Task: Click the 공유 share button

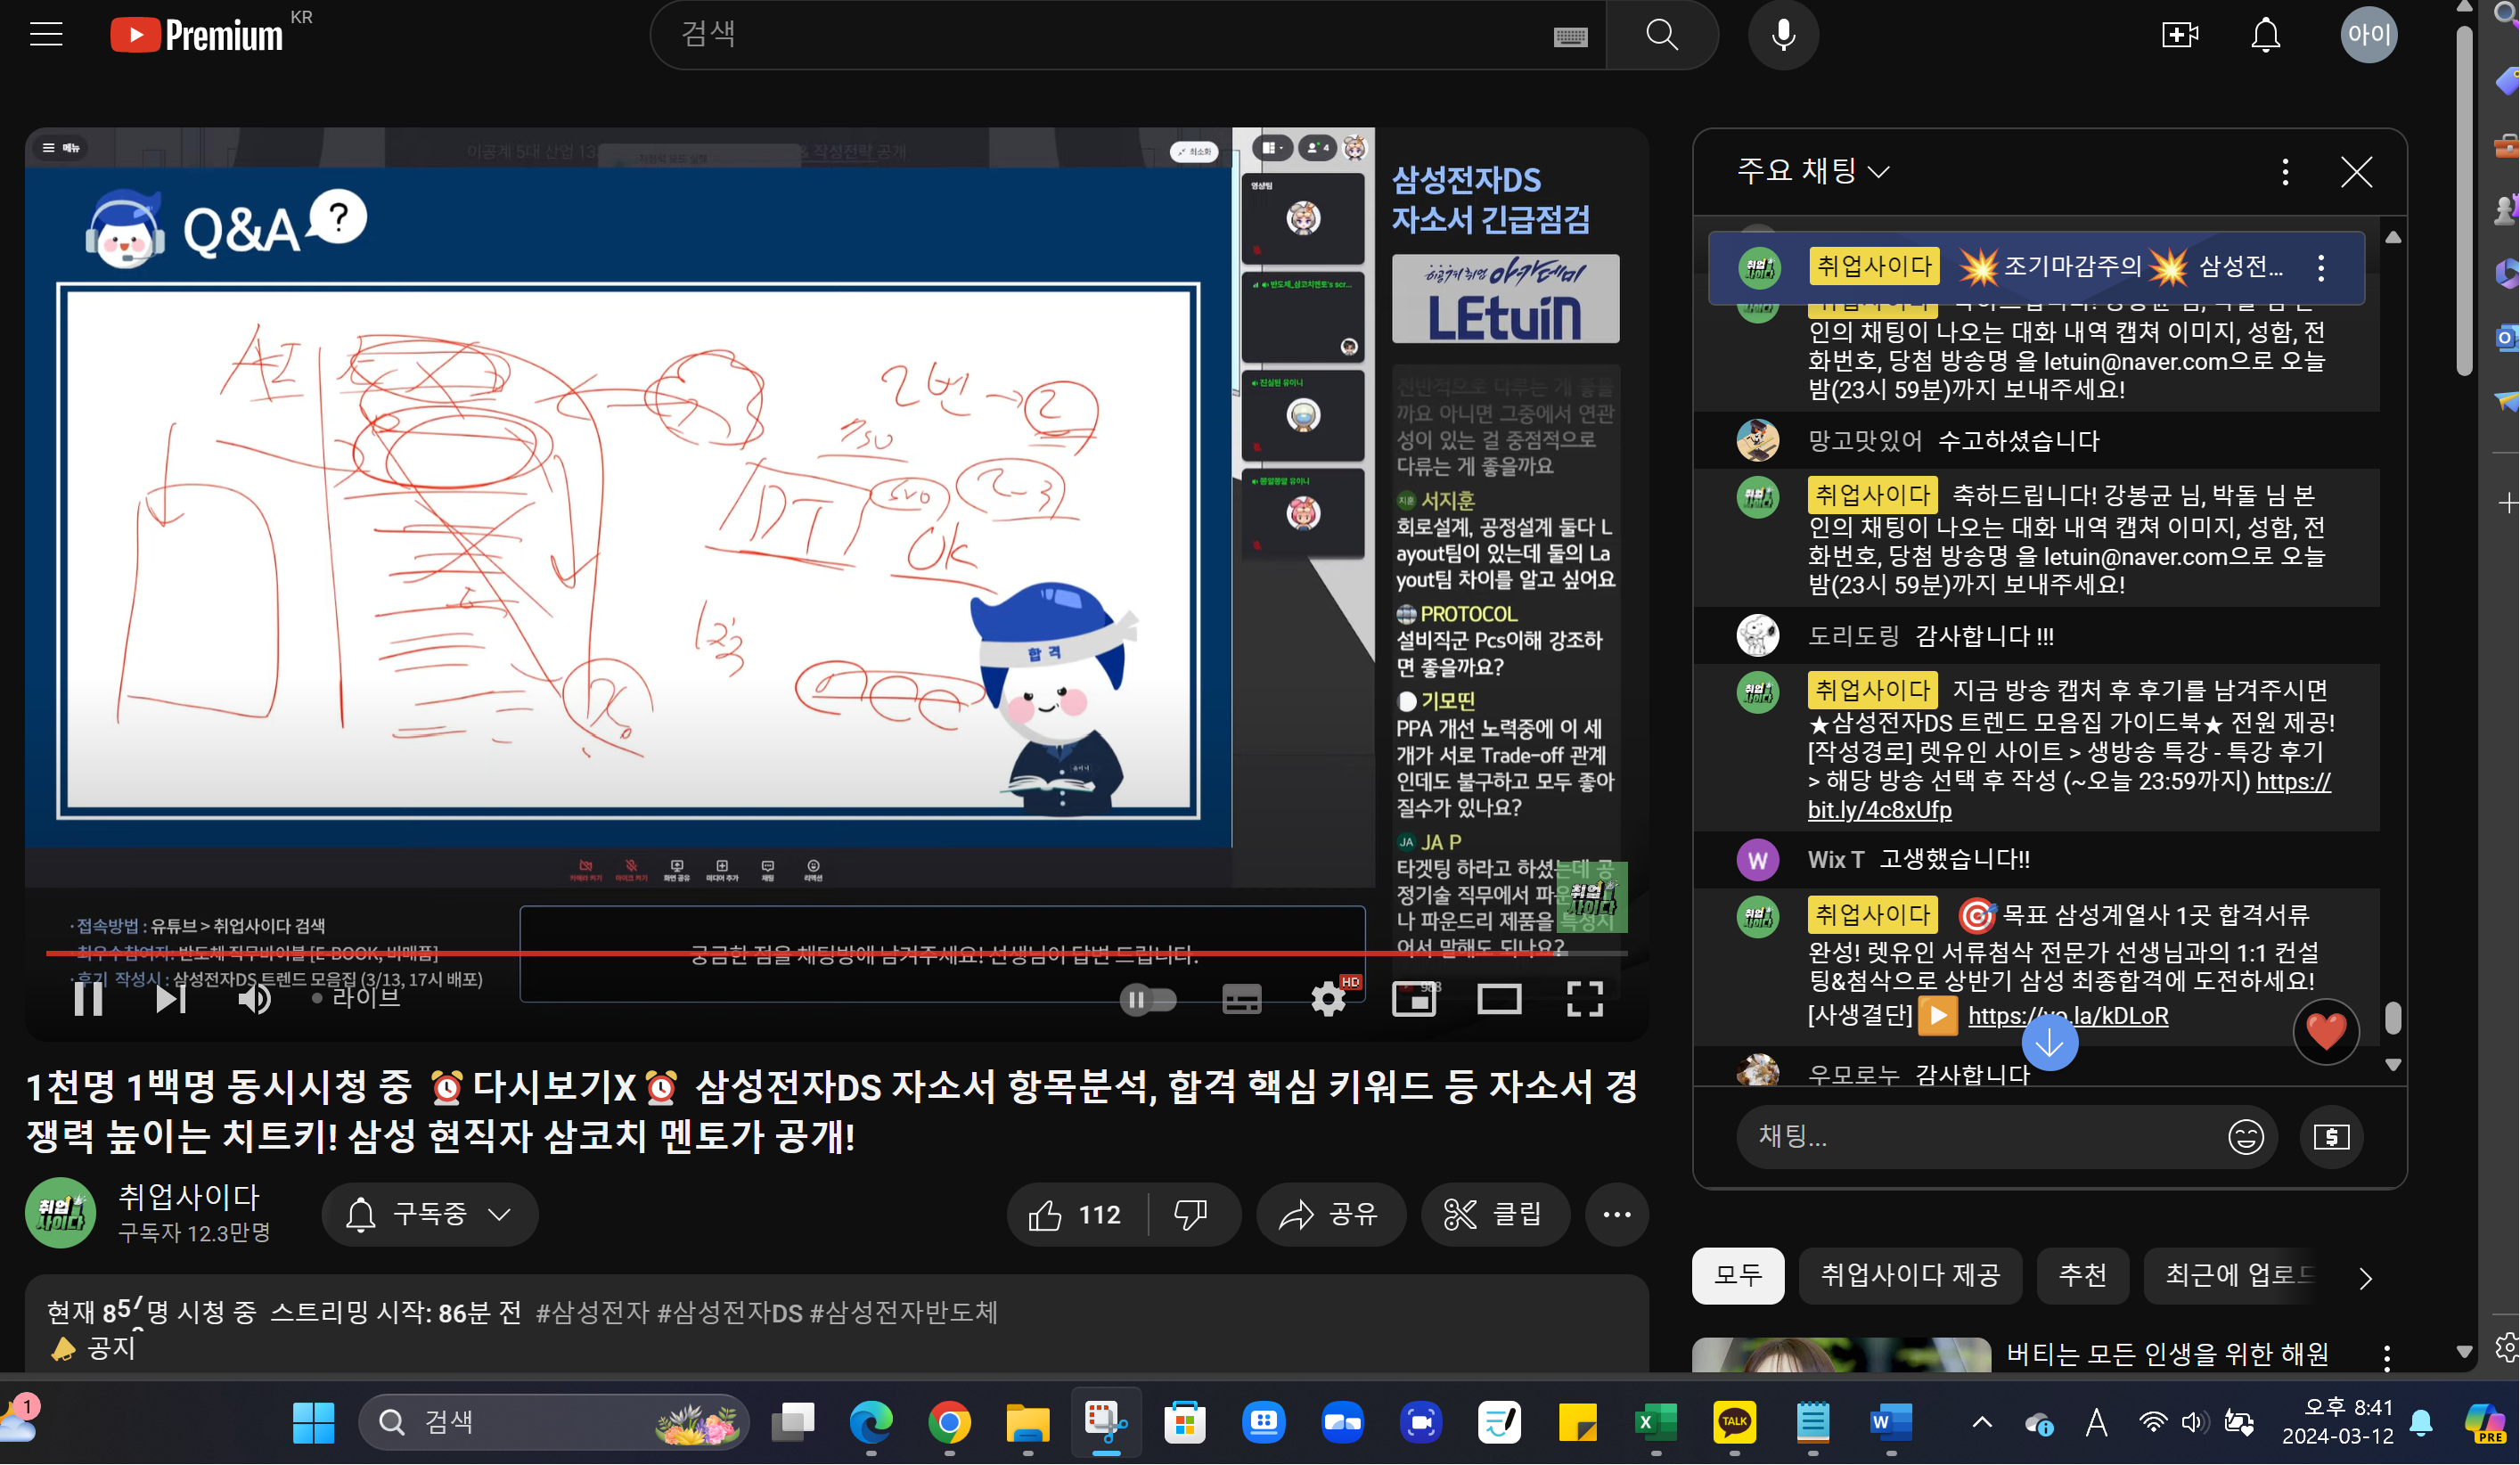Action: click(x=1330, y=1215)
